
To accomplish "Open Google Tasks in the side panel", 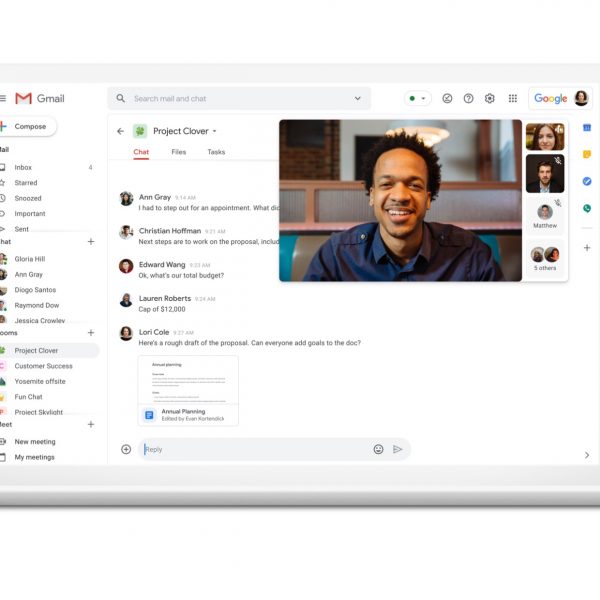I will [587, 181].
